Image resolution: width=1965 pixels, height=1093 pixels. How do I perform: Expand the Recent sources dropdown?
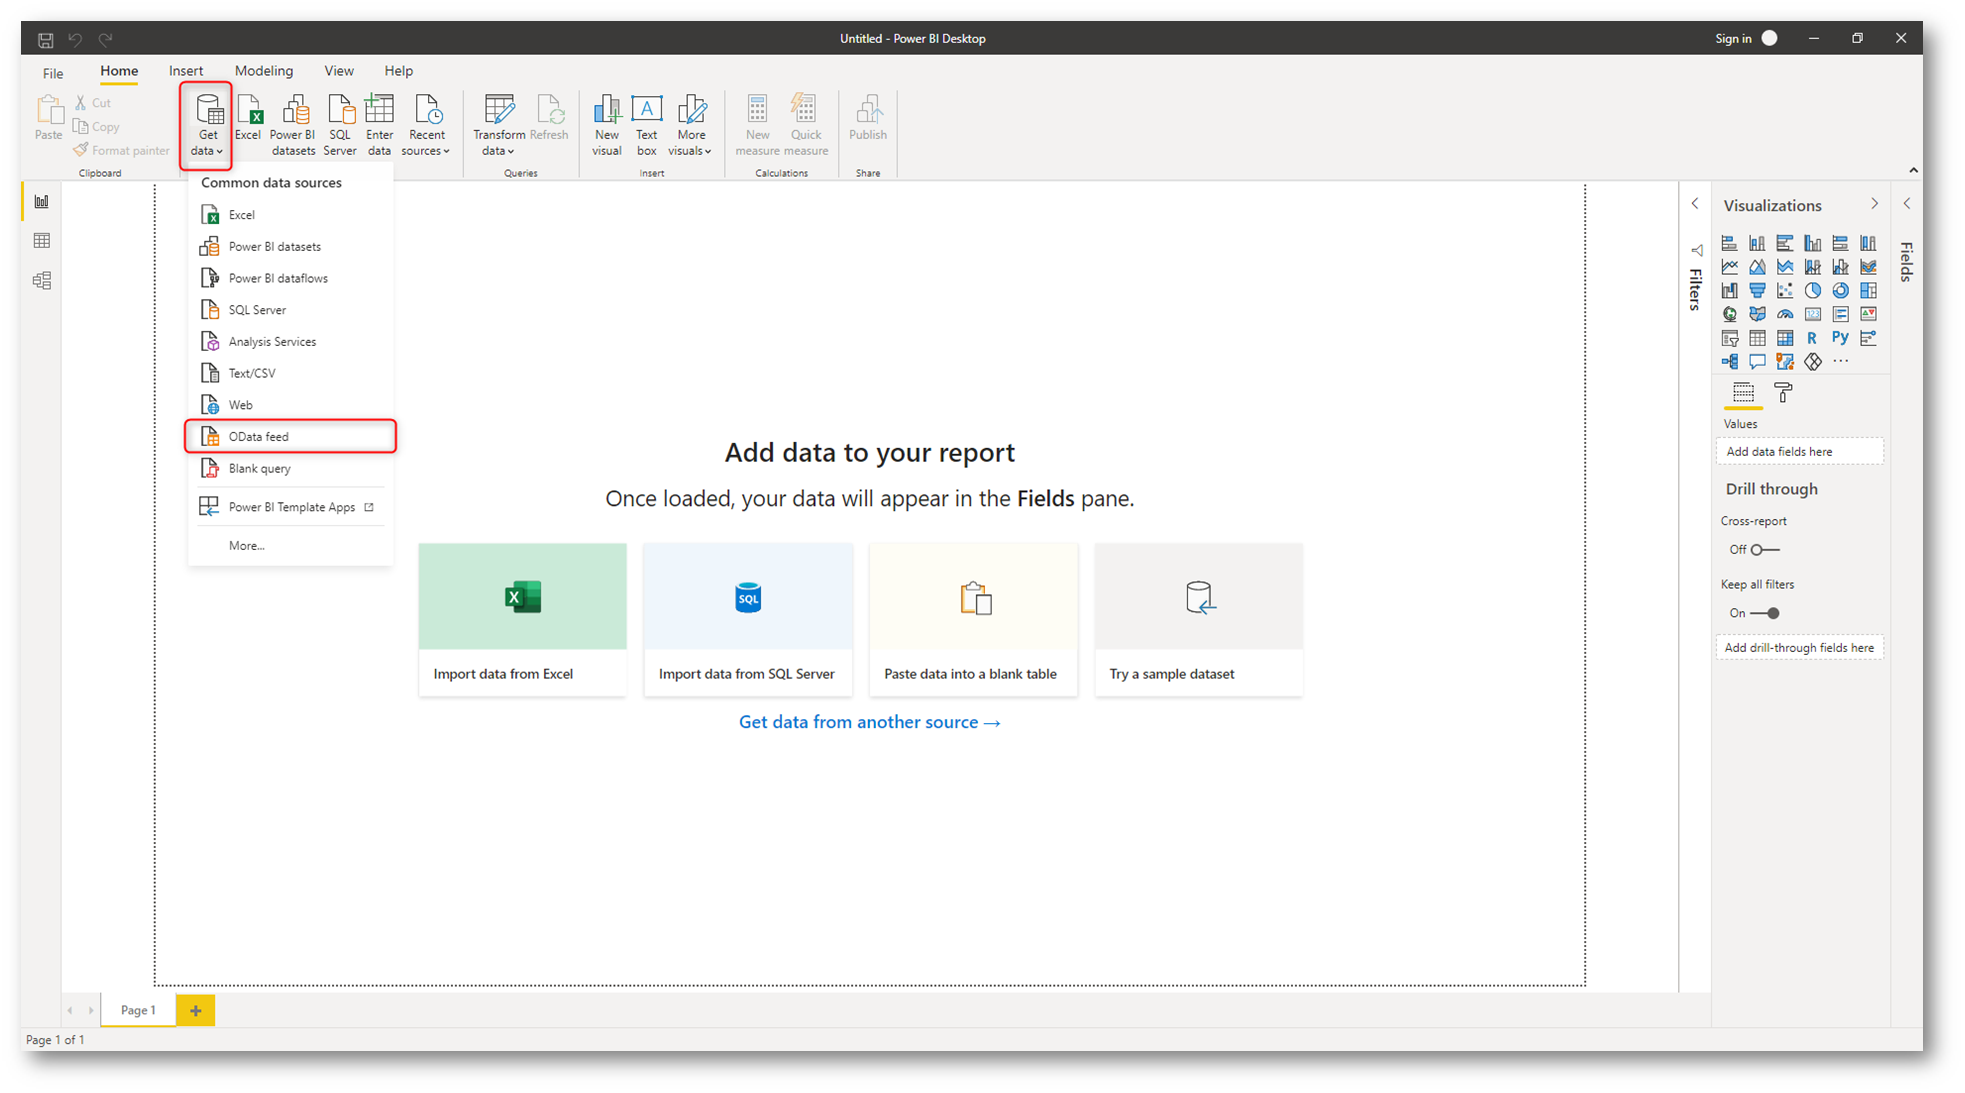point(426,124)
